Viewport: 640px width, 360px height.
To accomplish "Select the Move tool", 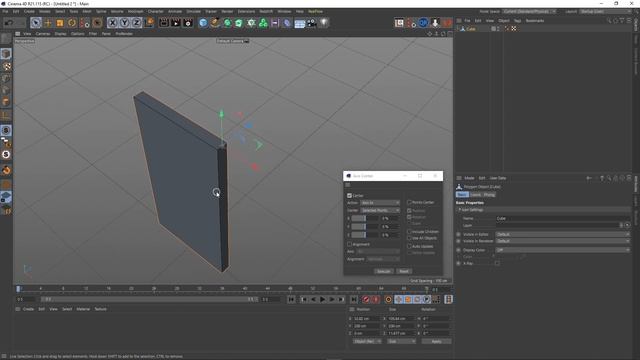I will tap(48, 23).
